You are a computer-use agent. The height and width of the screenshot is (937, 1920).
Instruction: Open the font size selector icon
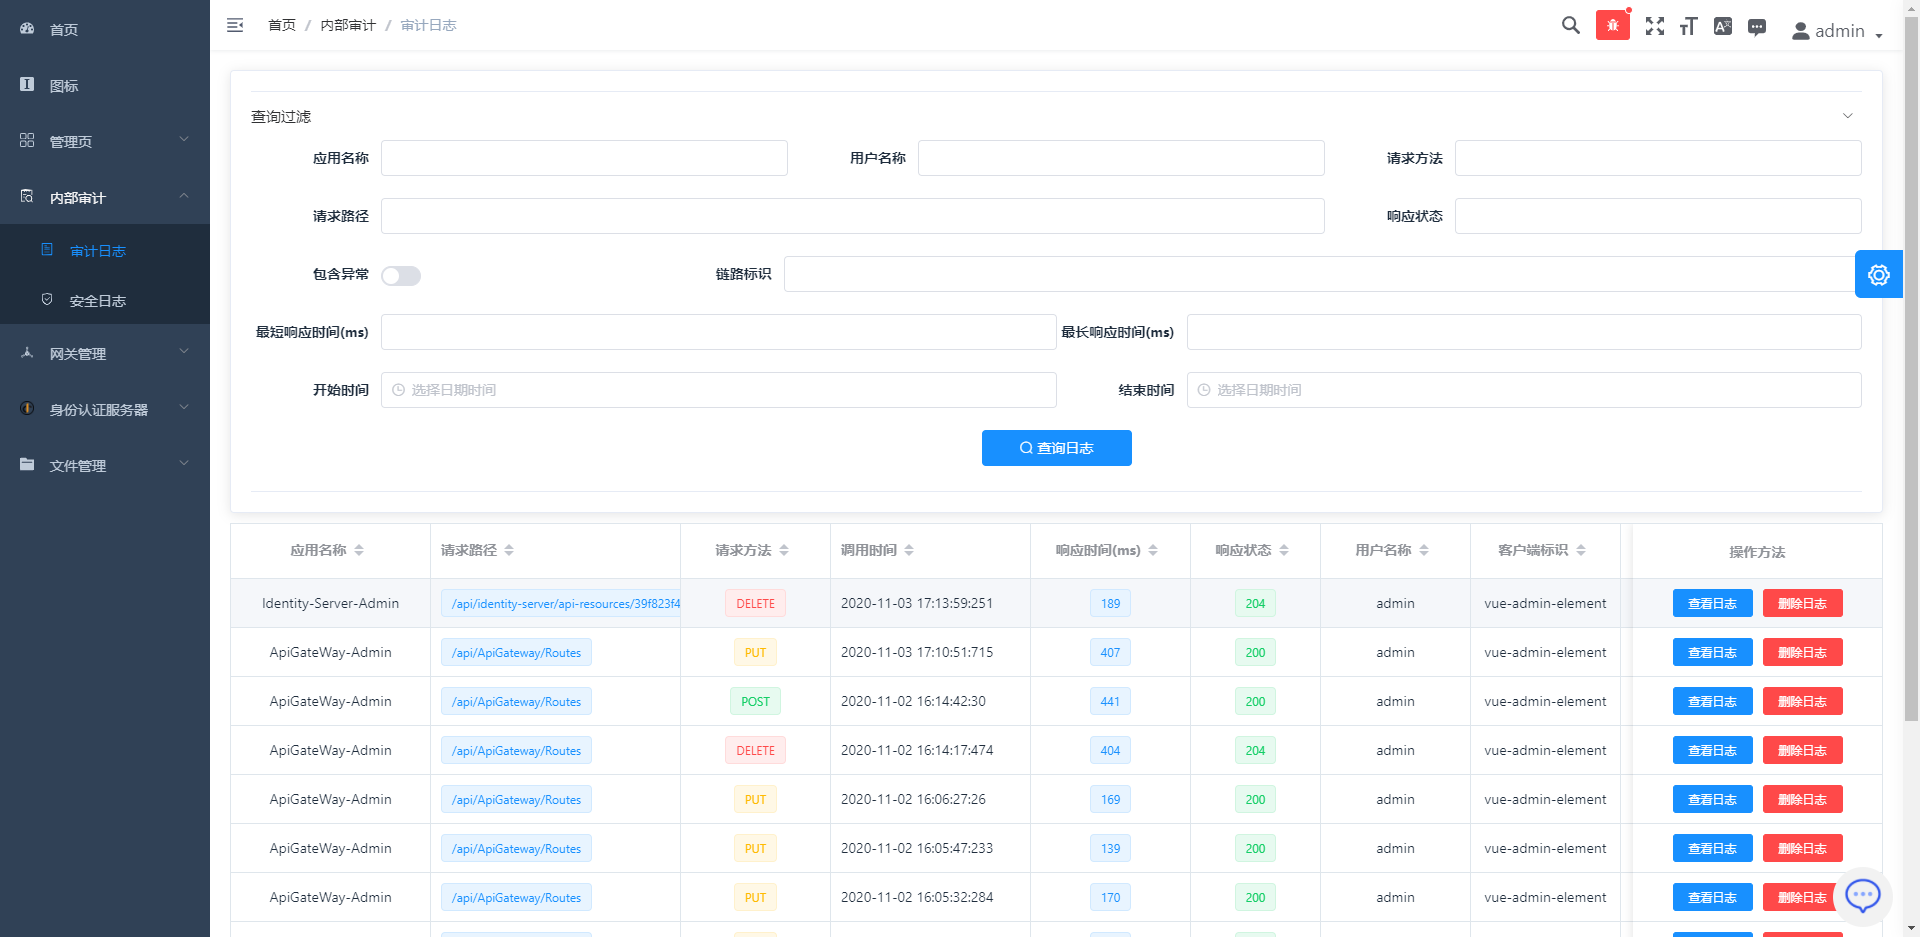1689,27
